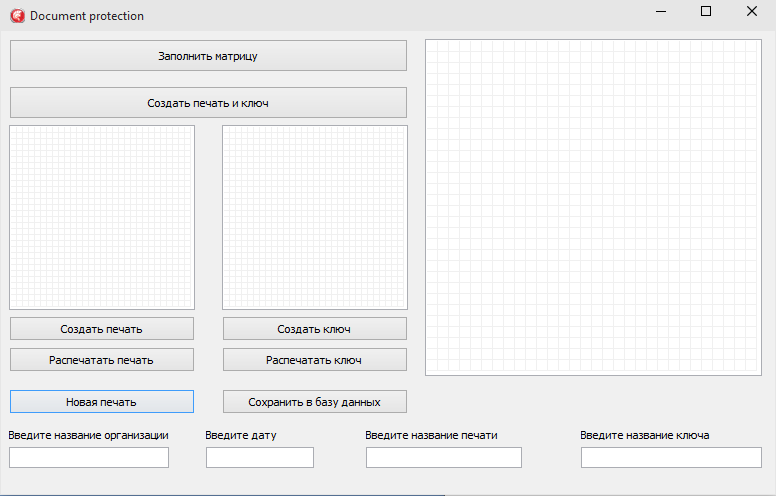Click the 'Новая печать' button
The height and width of the screenshot is (496, 776).
click(102, 401)
